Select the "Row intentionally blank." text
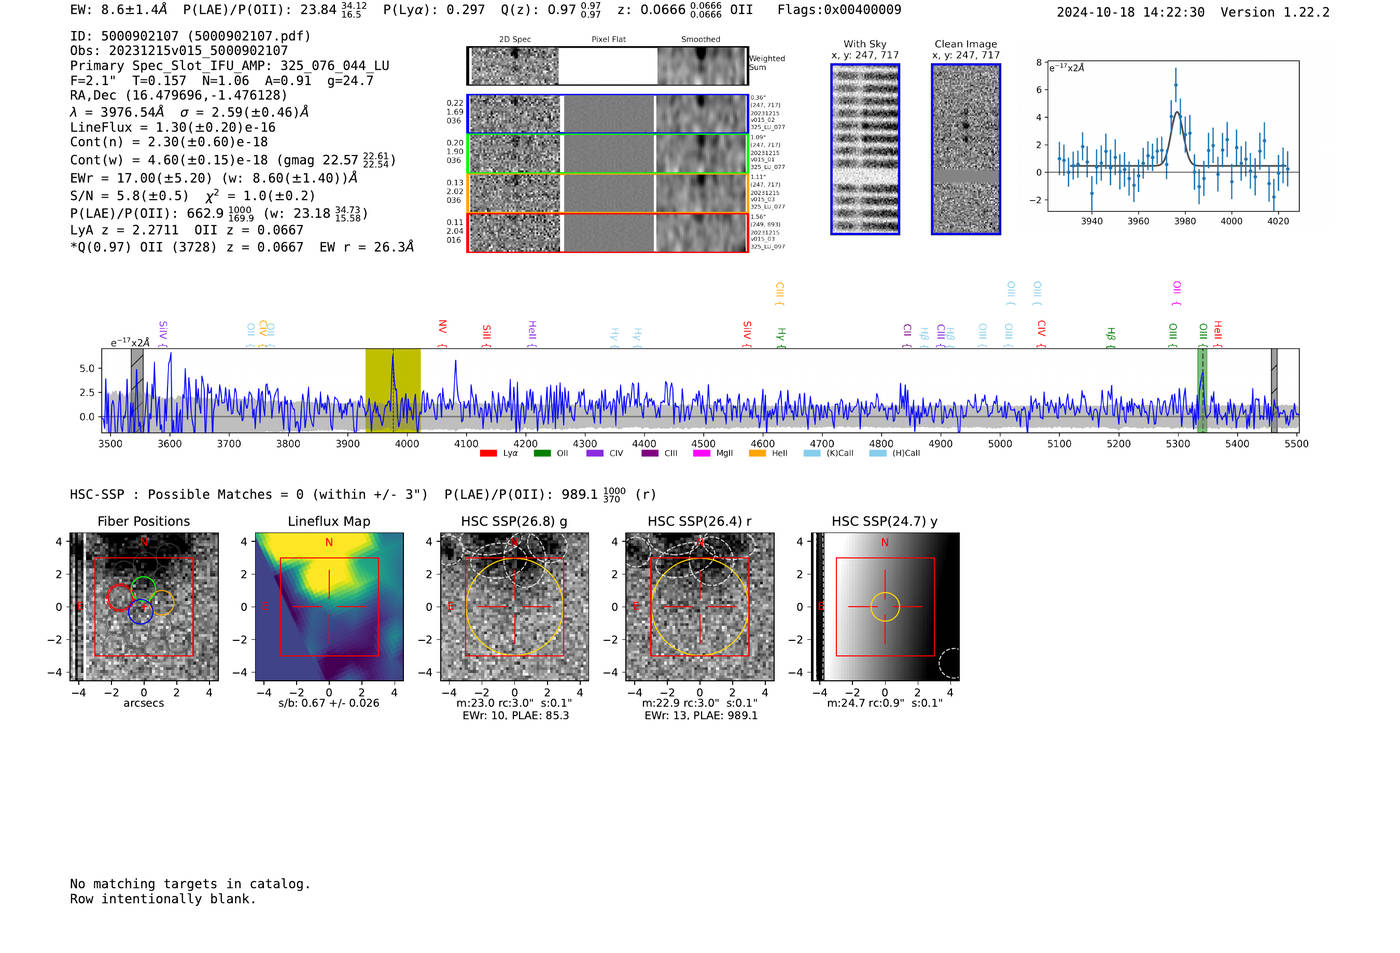 click(163, 899)
